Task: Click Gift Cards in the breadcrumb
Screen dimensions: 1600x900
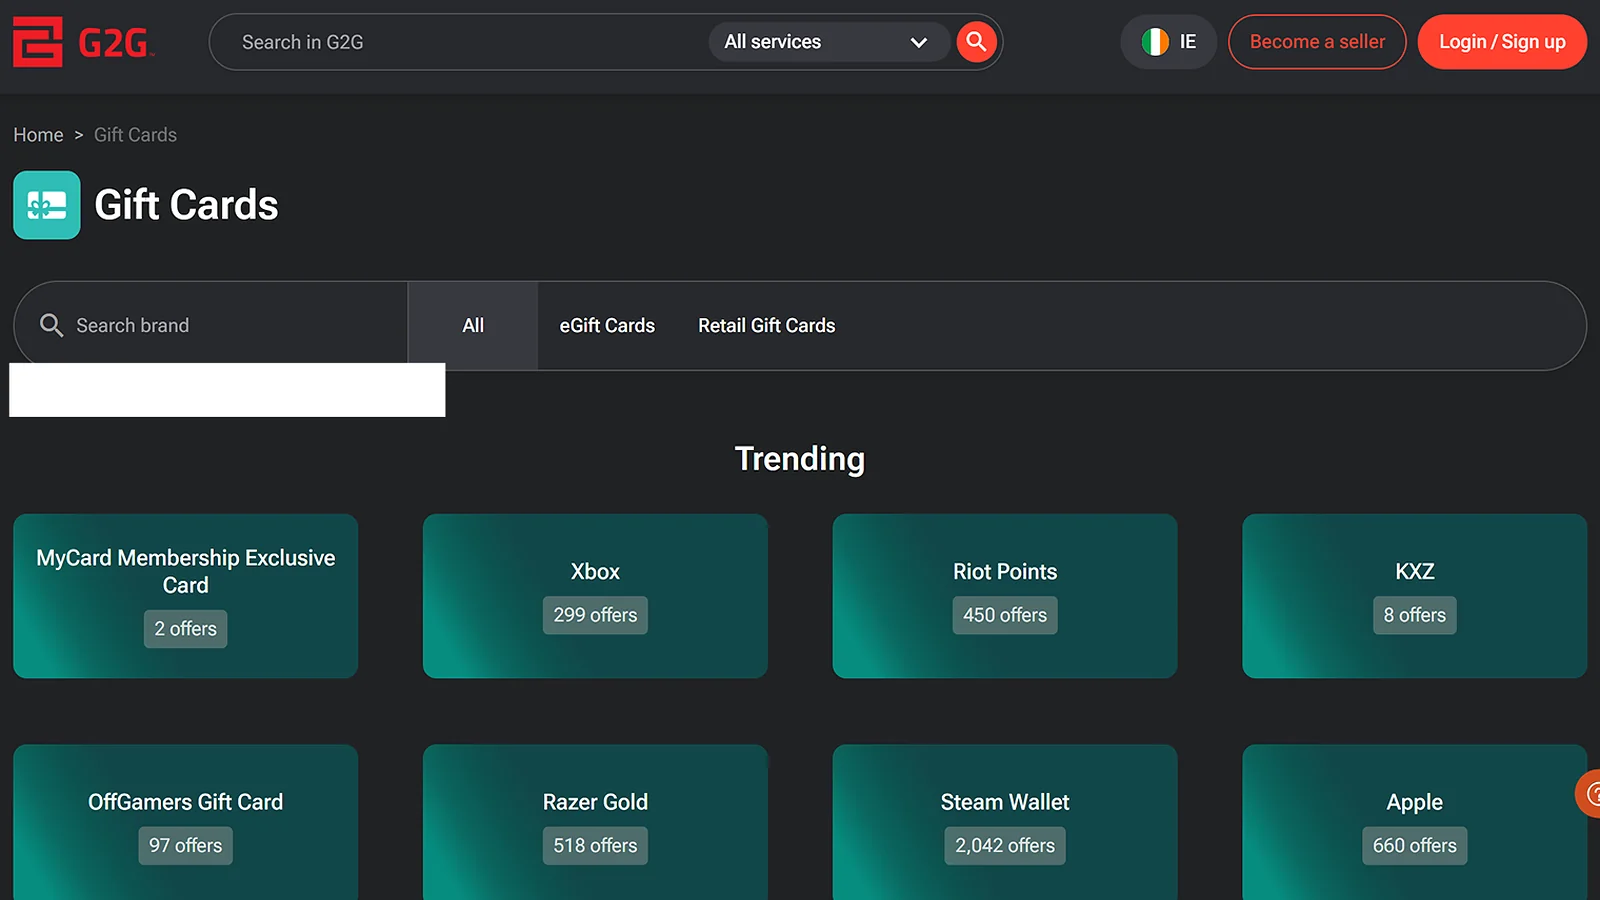Action: (x=135, y=135)
